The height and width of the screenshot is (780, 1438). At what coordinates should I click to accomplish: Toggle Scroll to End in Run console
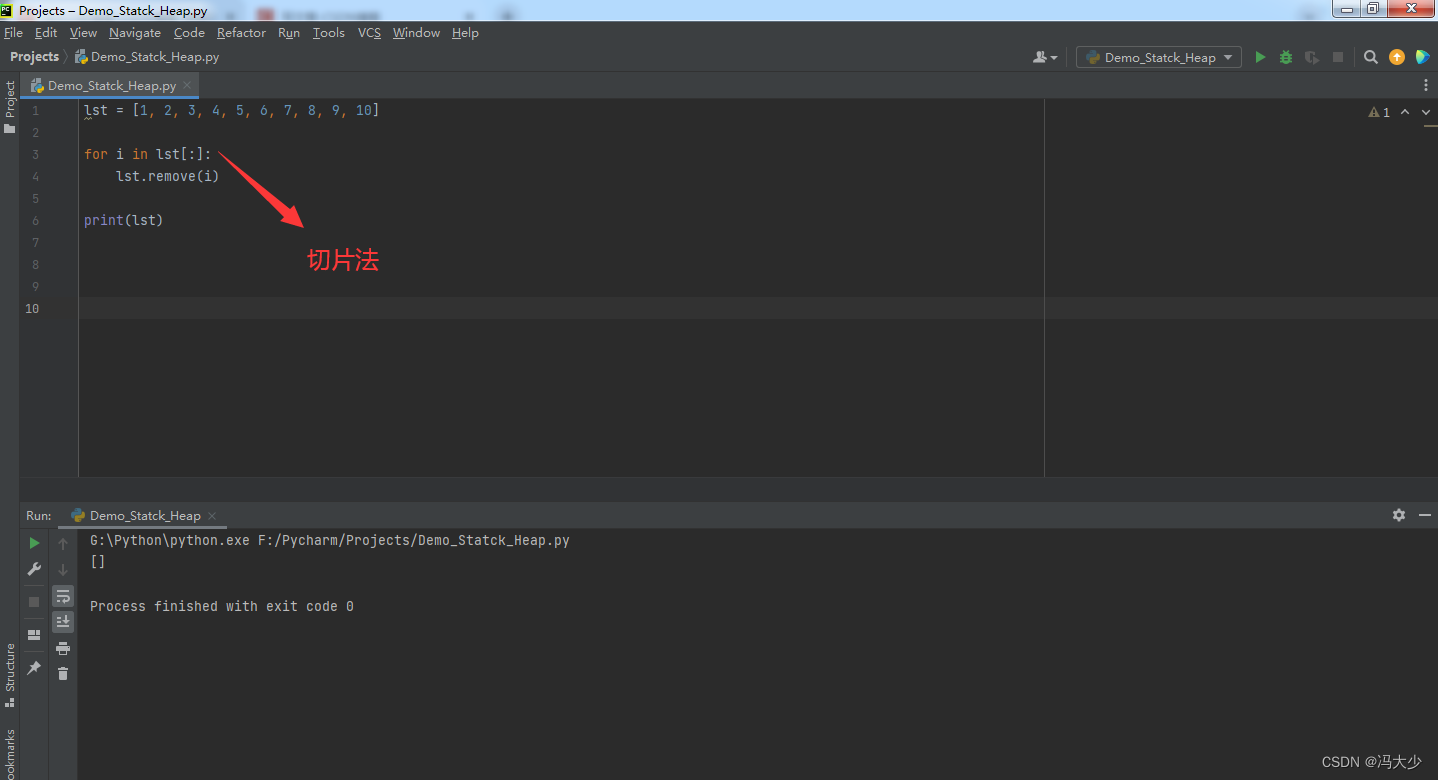tap(63, 622)
